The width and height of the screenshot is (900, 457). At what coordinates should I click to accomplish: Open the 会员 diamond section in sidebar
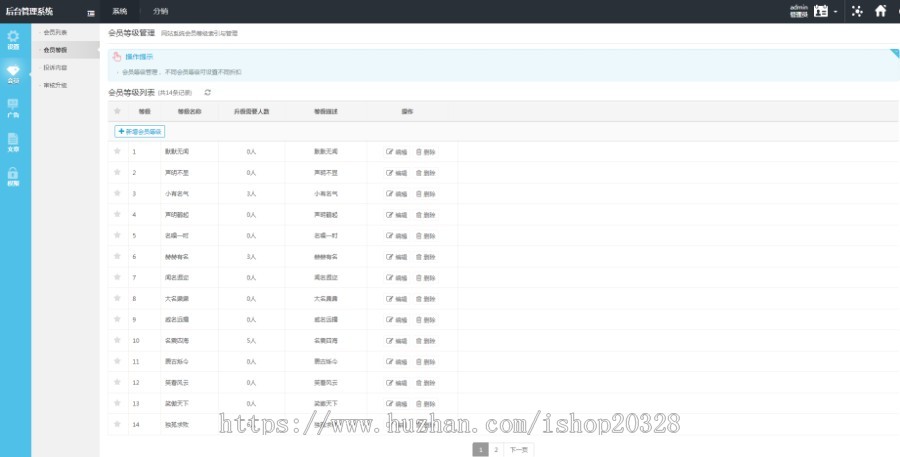tap(13, 74)
